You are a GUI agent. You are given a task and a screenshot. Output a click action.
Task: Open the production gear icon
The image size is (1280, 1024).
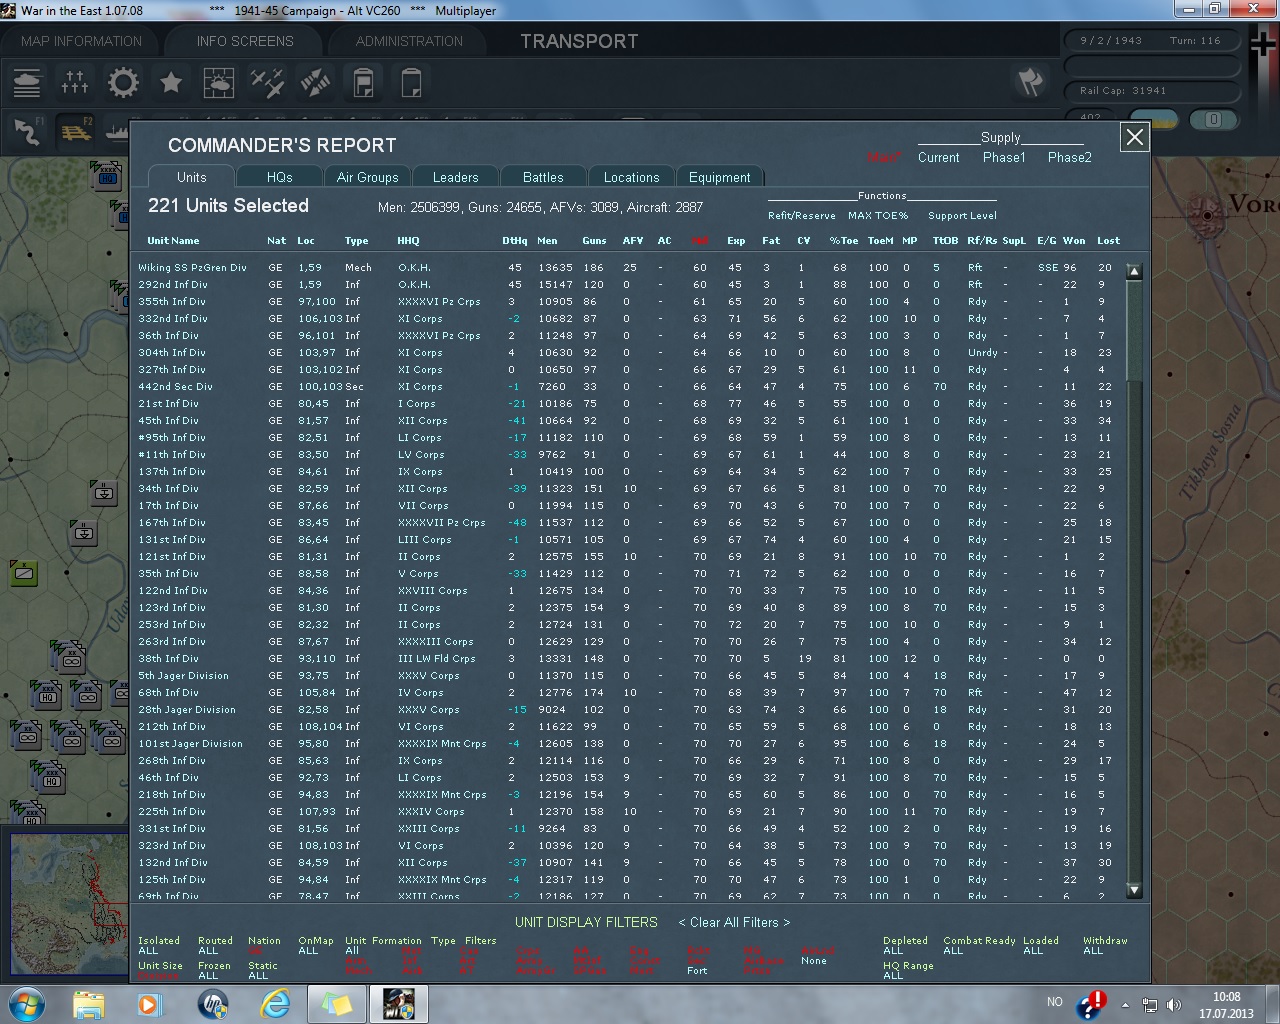(123, 82)
